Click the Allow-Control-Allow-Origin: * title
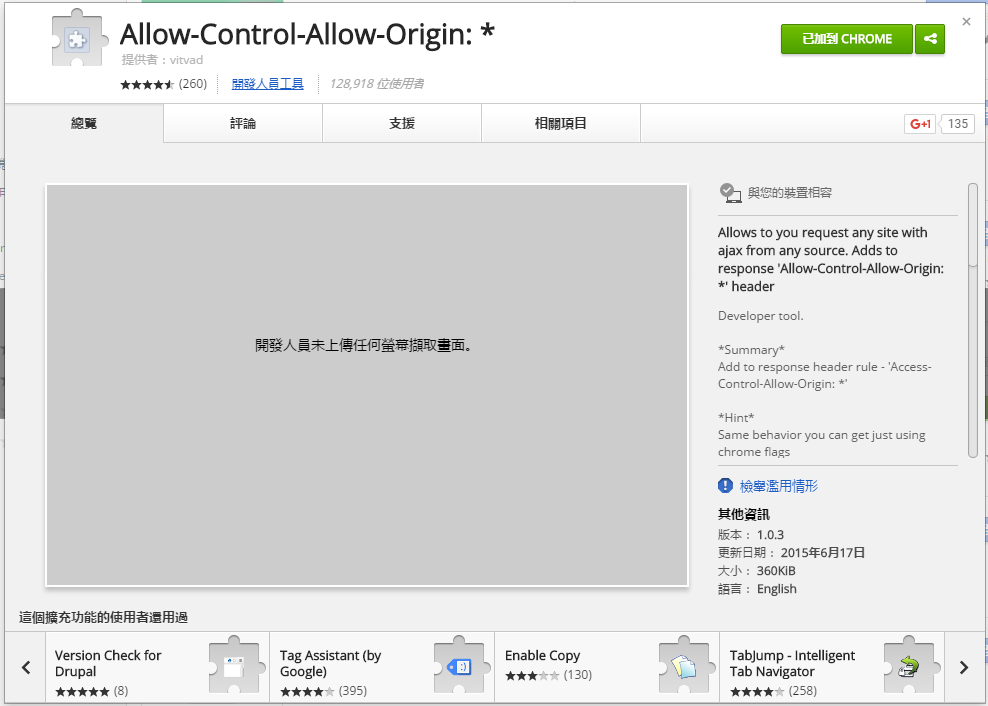The width and height of the screenshot is (988, 706). [x=307, y=34]
